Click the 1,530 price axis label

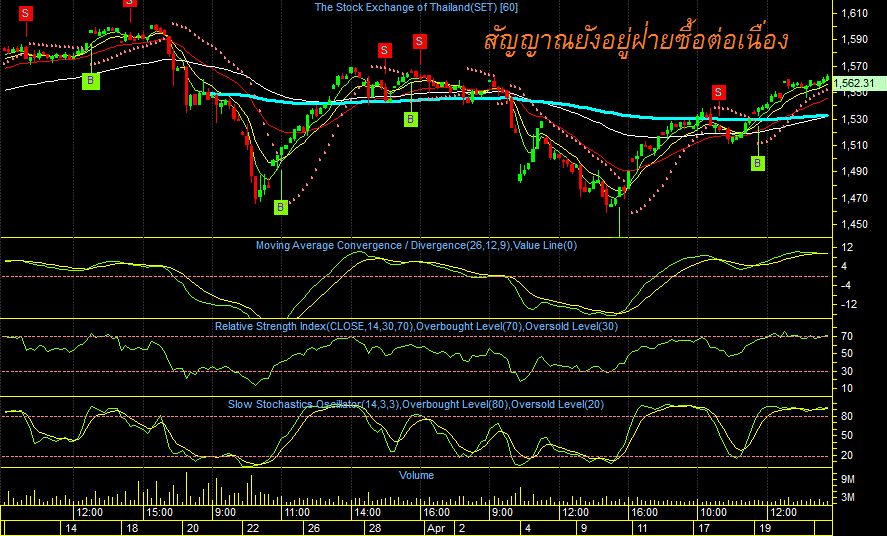coord(854,119)
